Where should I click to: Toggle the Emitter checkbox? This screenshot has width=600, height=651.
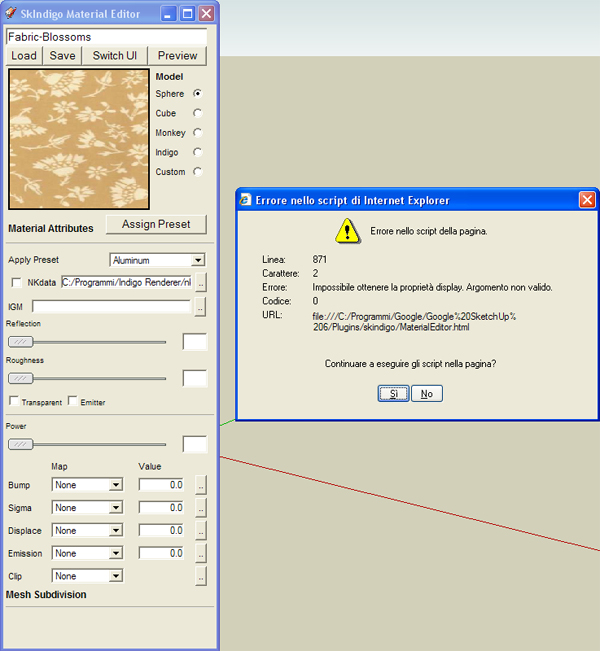click(73, 401)
